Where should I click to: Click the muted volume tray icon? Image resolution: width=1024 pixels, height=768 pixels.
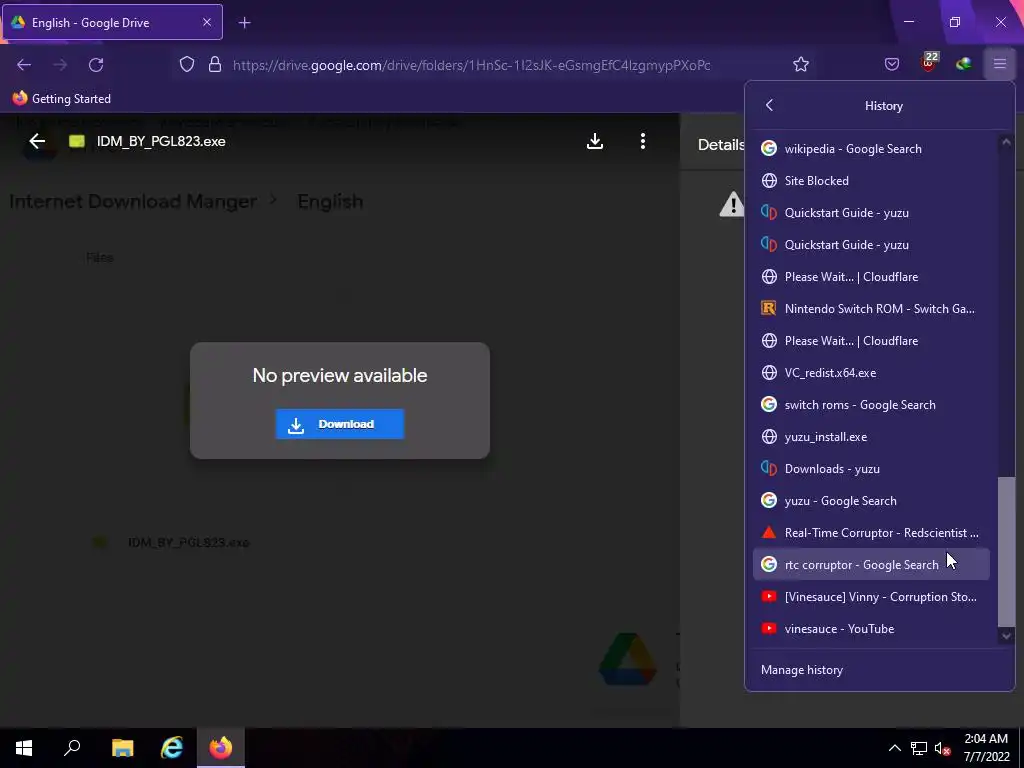(942, 748)
